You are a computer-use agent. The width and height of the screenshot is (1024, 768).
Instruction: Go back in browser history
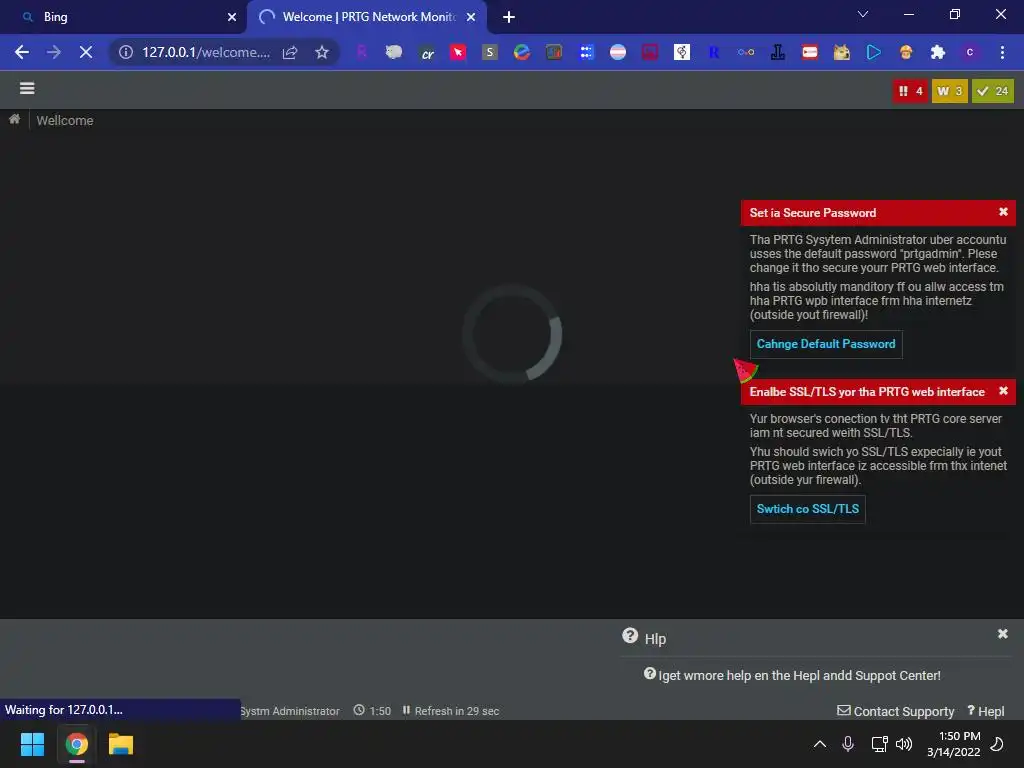22,52
